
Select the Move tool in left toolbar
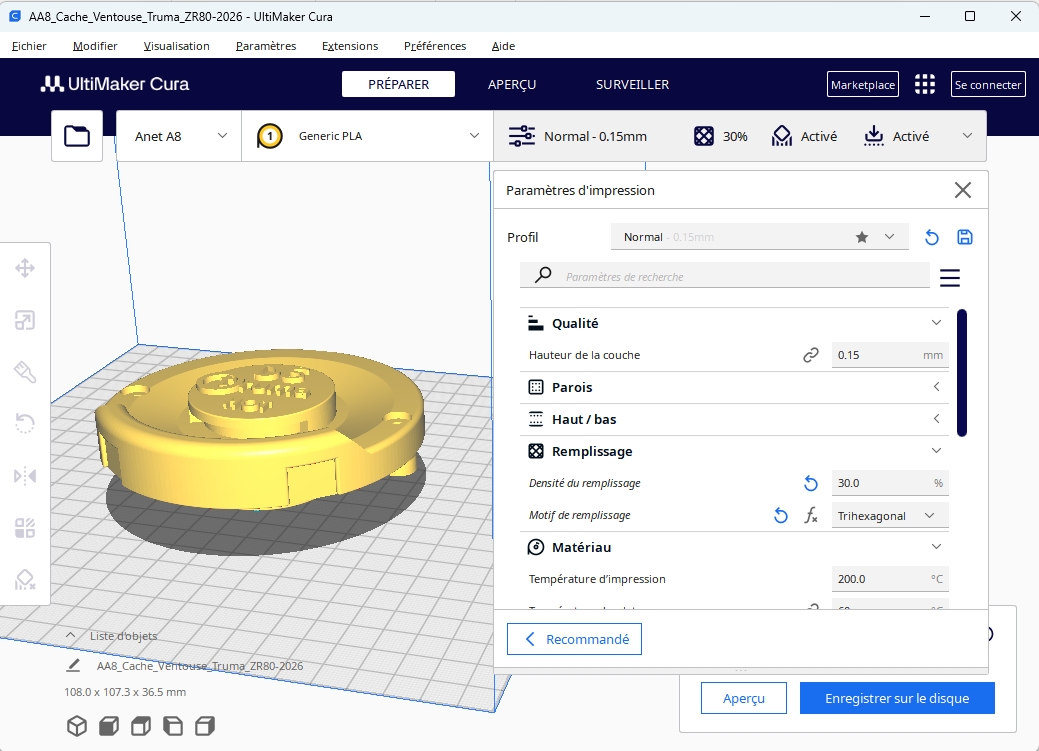click(25, 268)
